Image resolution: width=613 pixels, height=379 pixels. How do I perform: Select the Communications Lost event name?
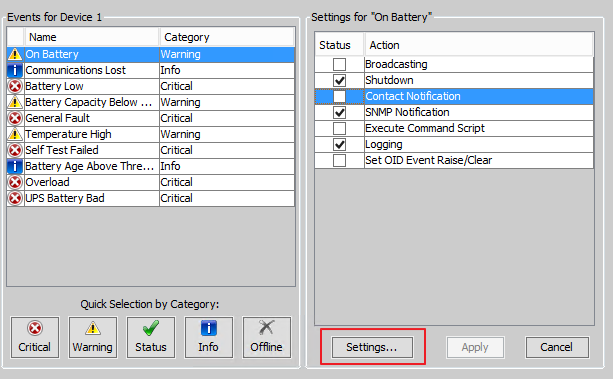[75, 70]
